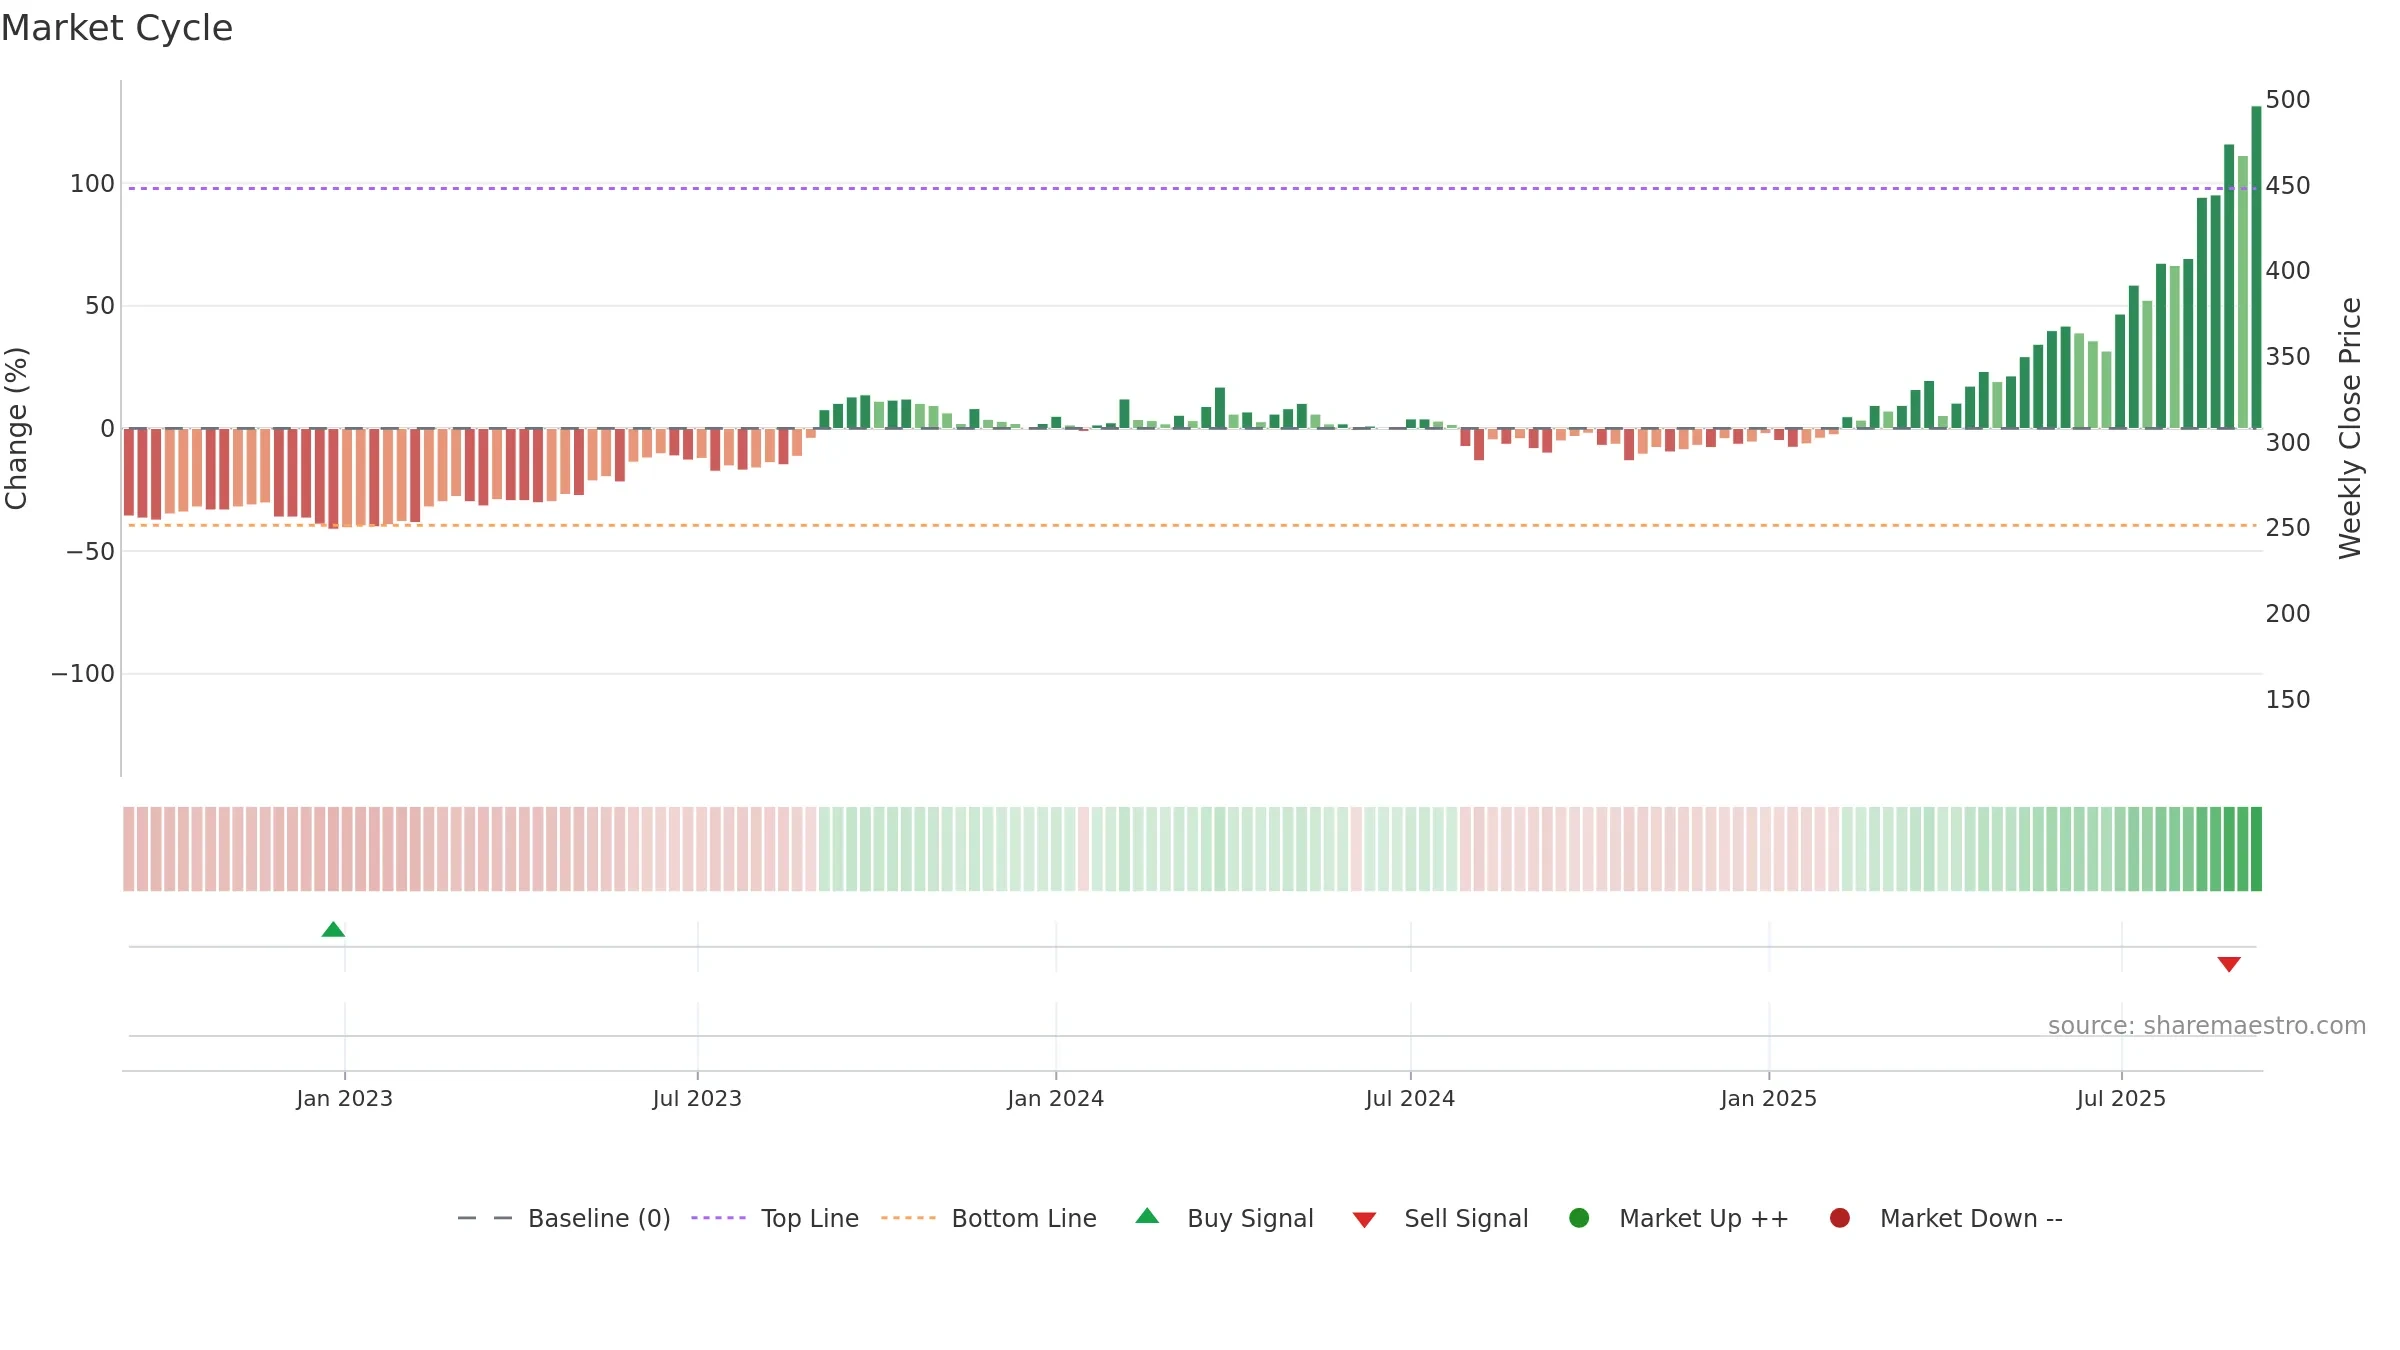Click the green circle icon in legend
Viewport: 2400px width, 1350px height.
1579,1218
